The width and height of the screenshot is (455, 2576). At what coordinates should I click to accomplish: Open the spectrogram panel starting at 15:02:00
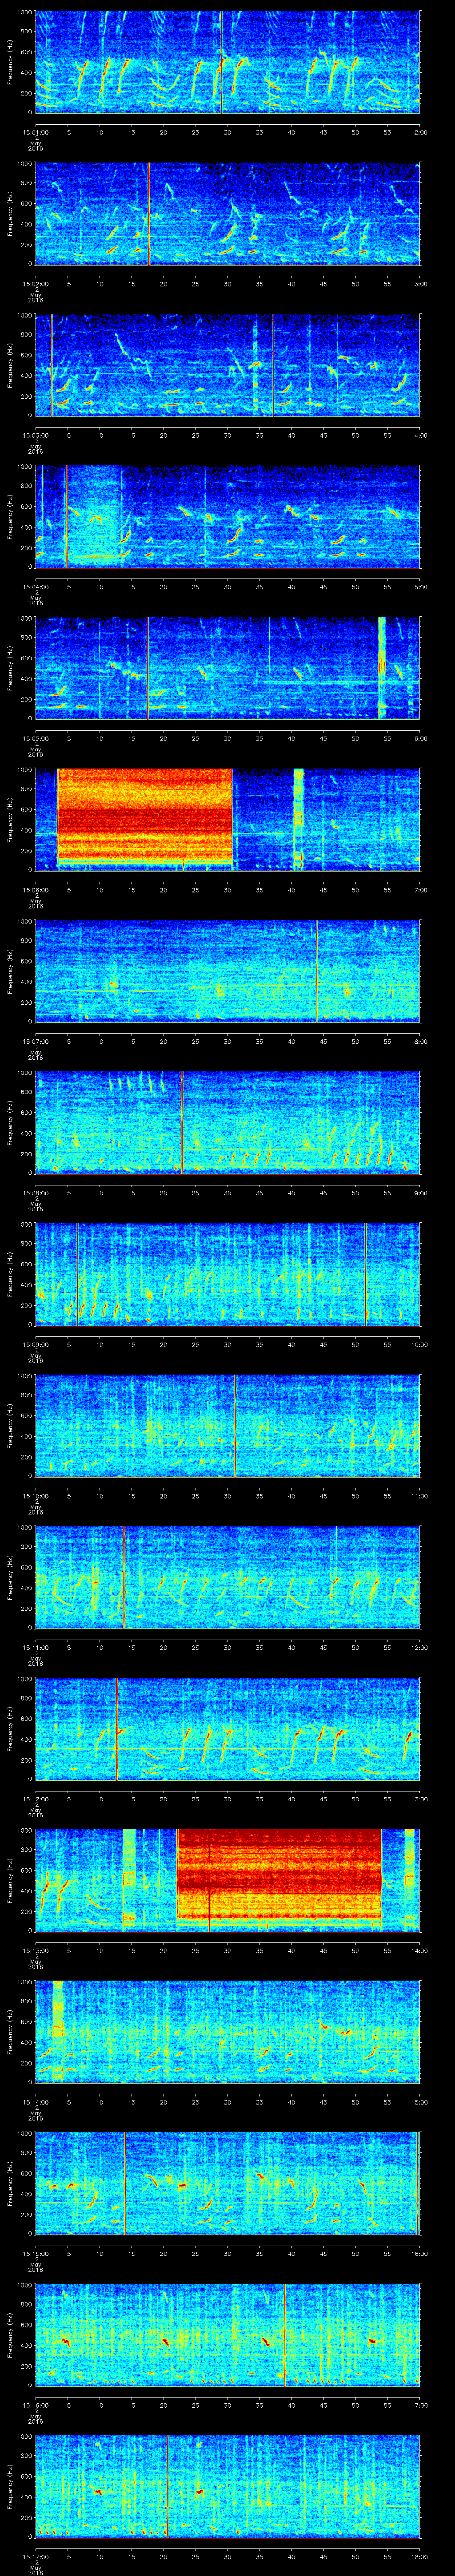click(228, 214)
